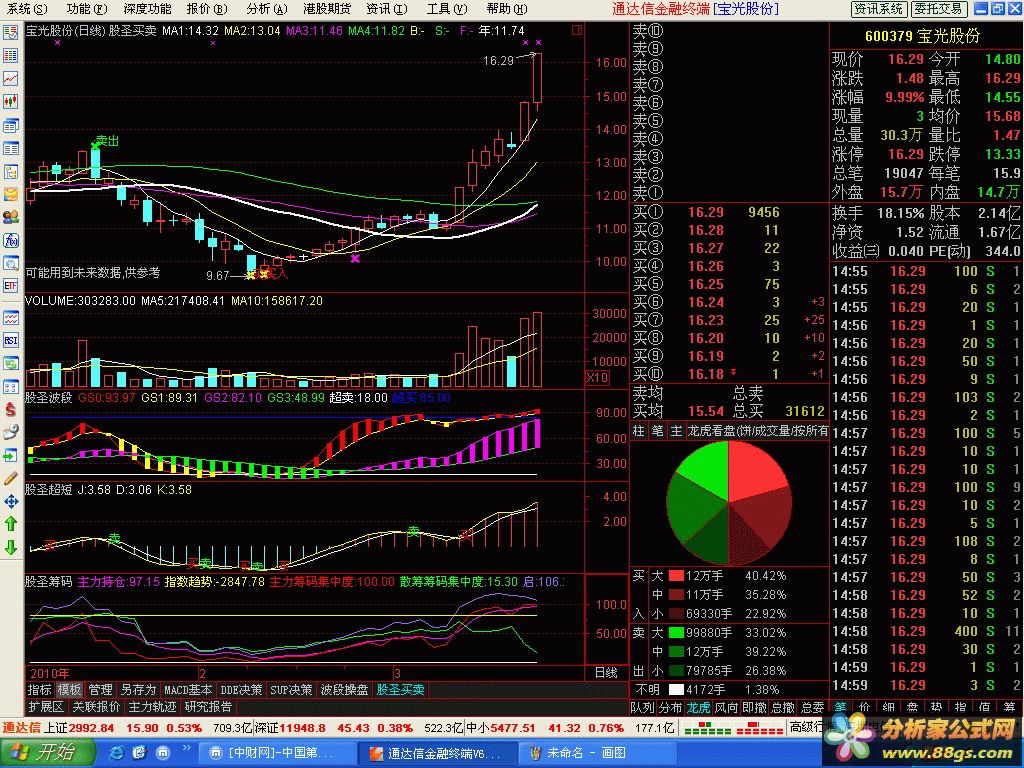
Task: Switch to MACD基本 template tab
Action: (188, 690)
